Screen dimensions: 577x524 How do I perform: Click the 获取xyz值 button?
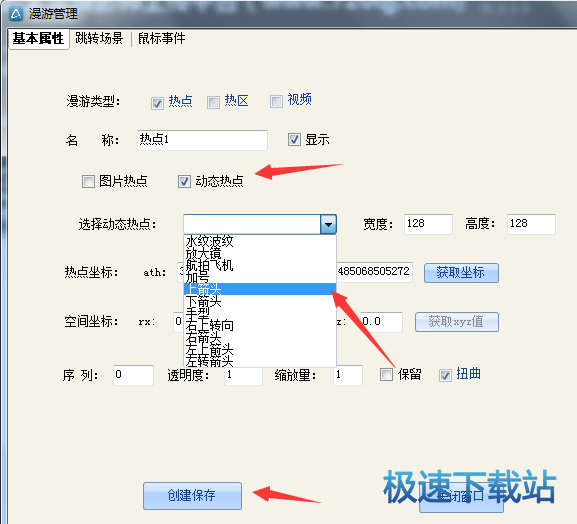[457, 322]
